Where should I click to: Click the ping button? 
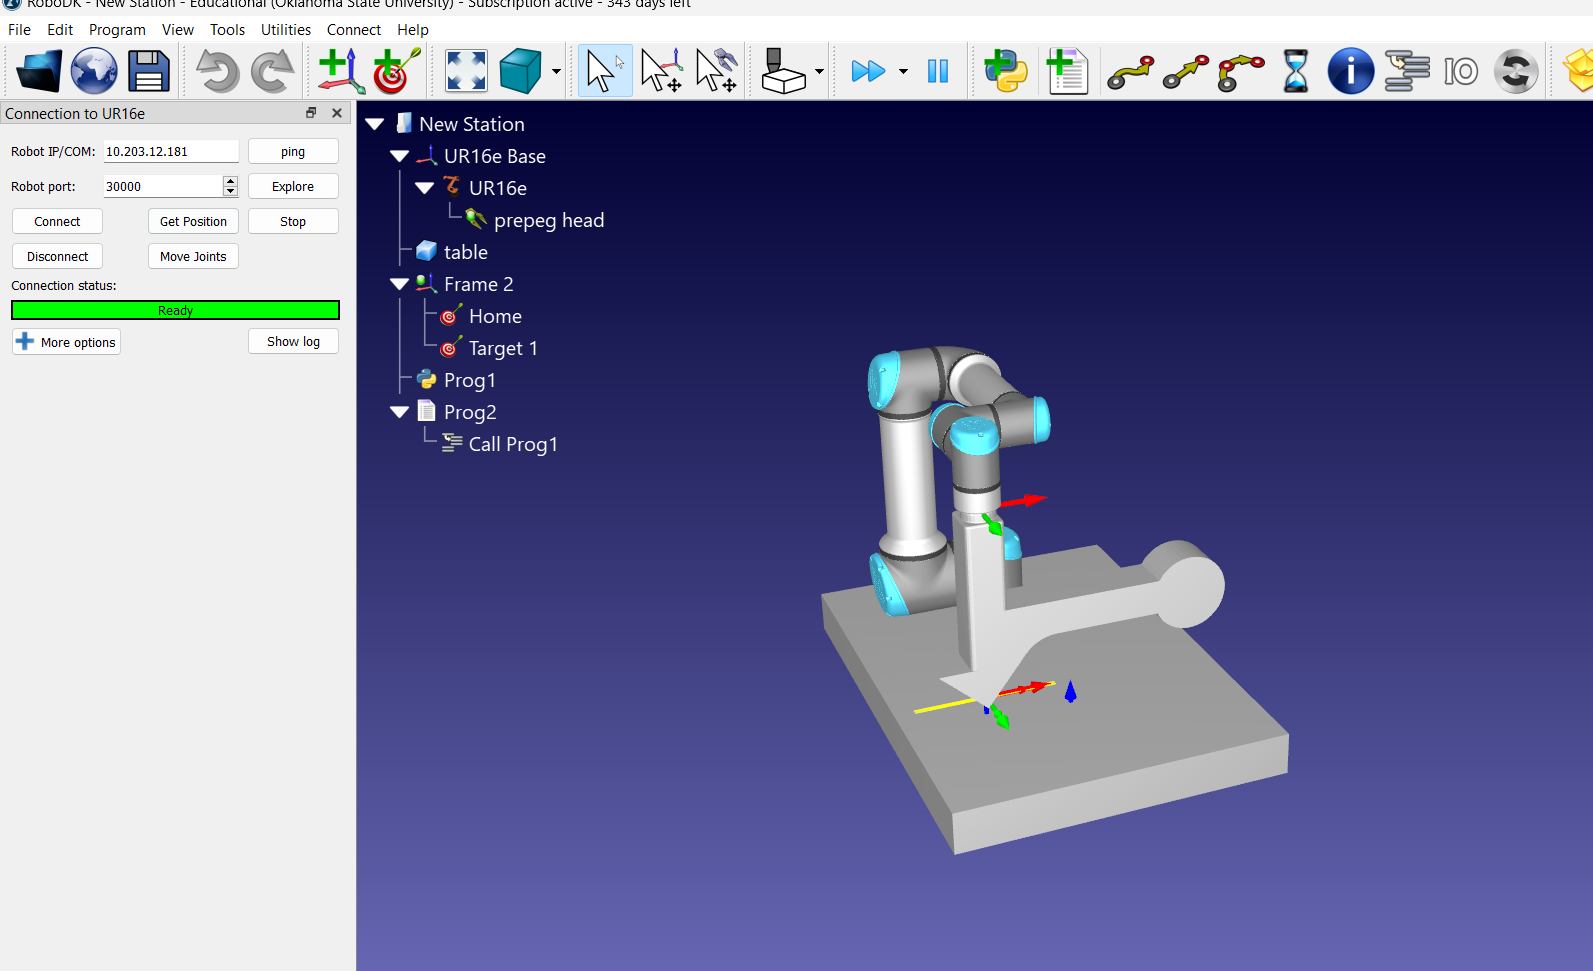coord(293,152)
